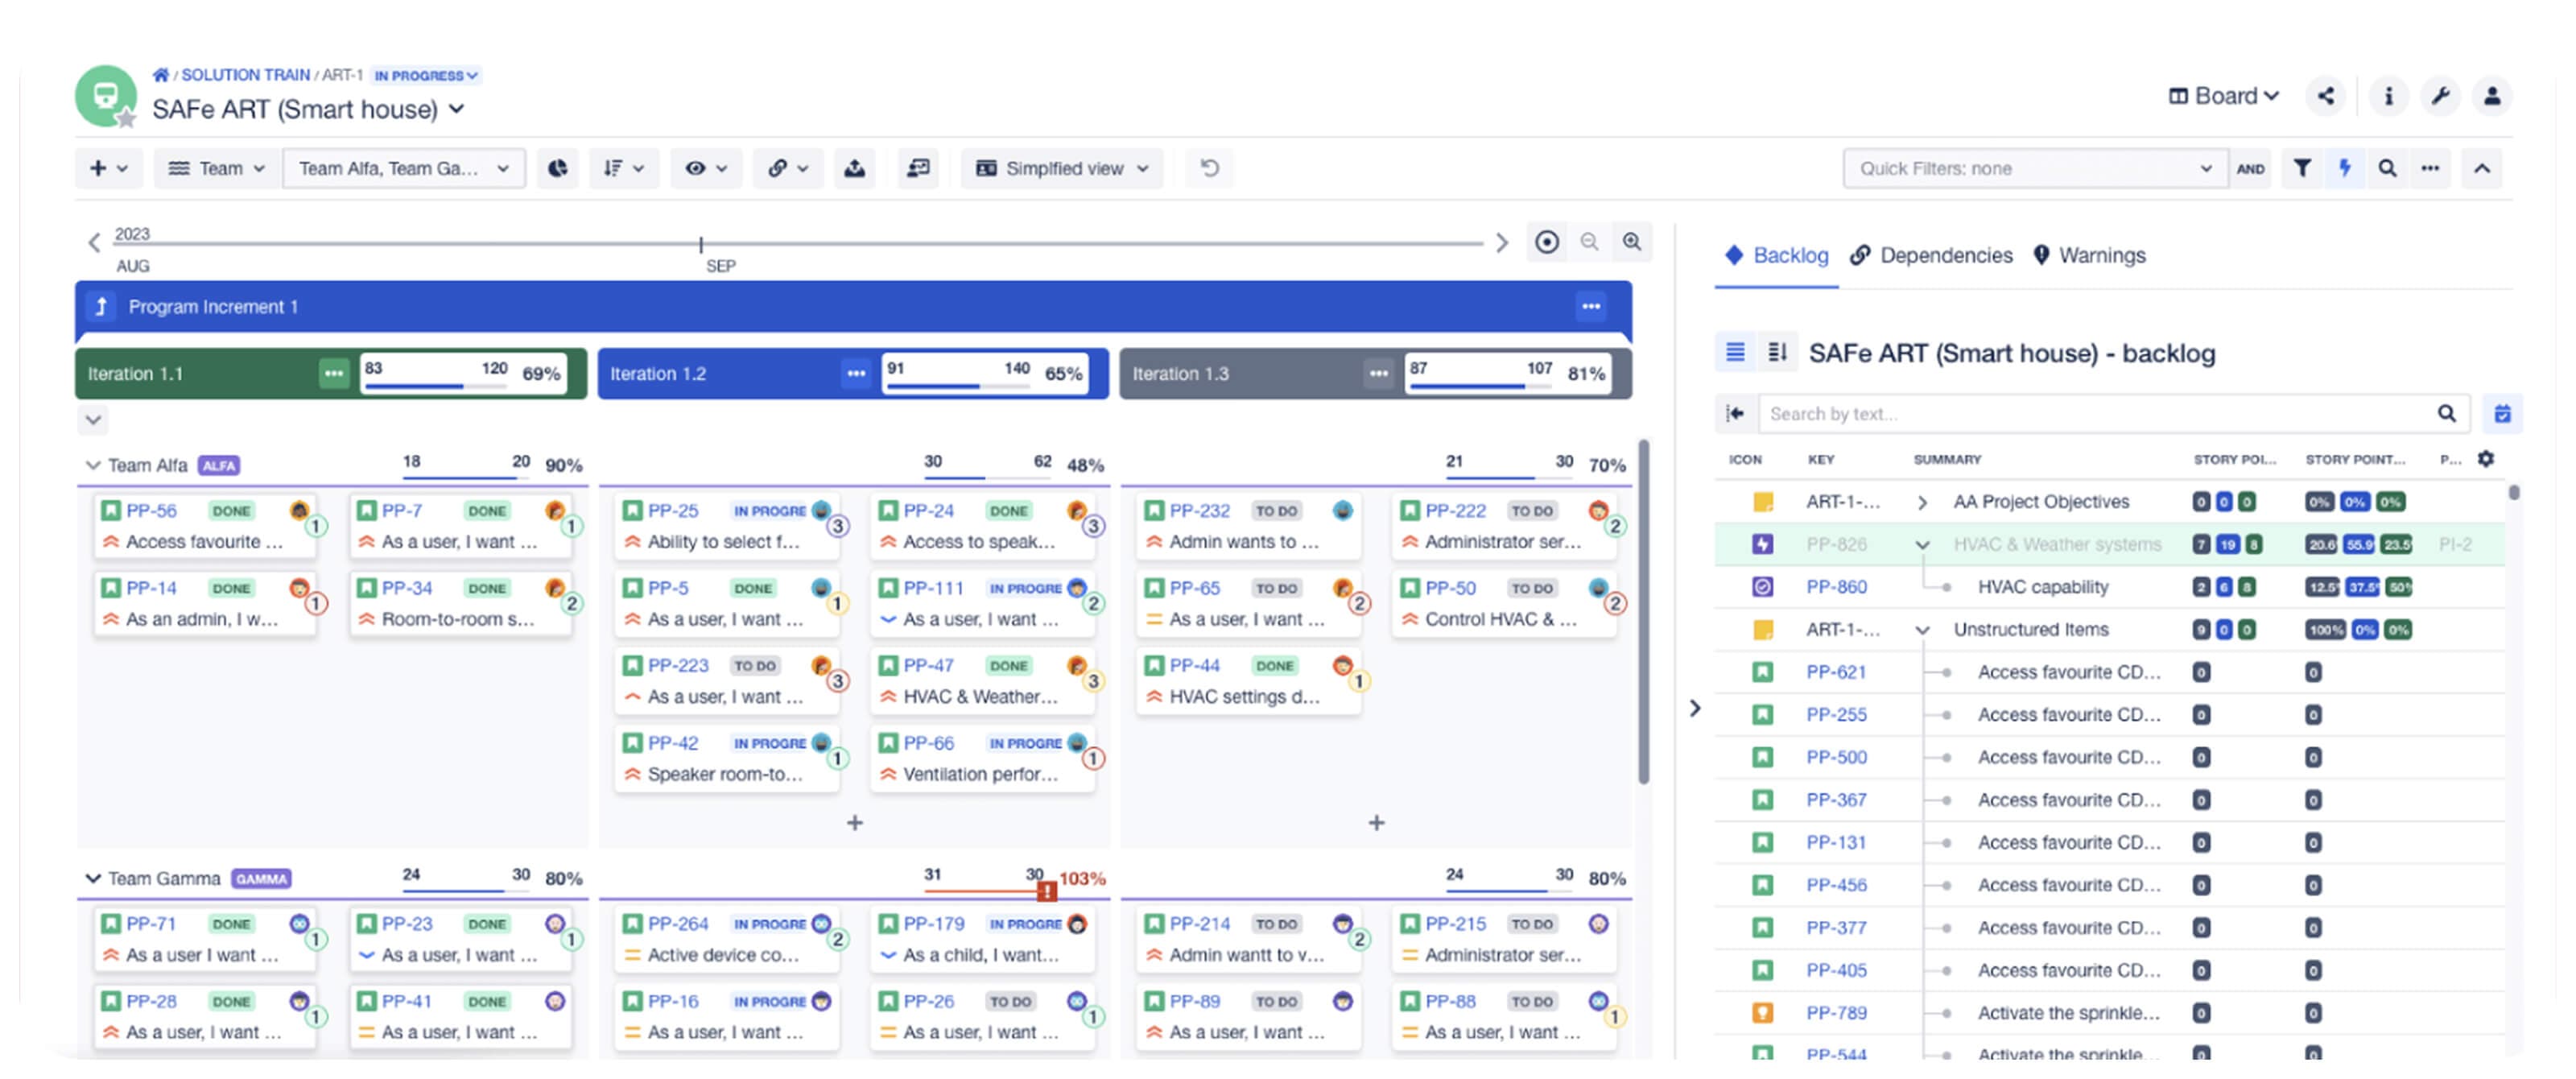Click the export upload icon
The image size is (2576, 1079).
coord(855,168)
